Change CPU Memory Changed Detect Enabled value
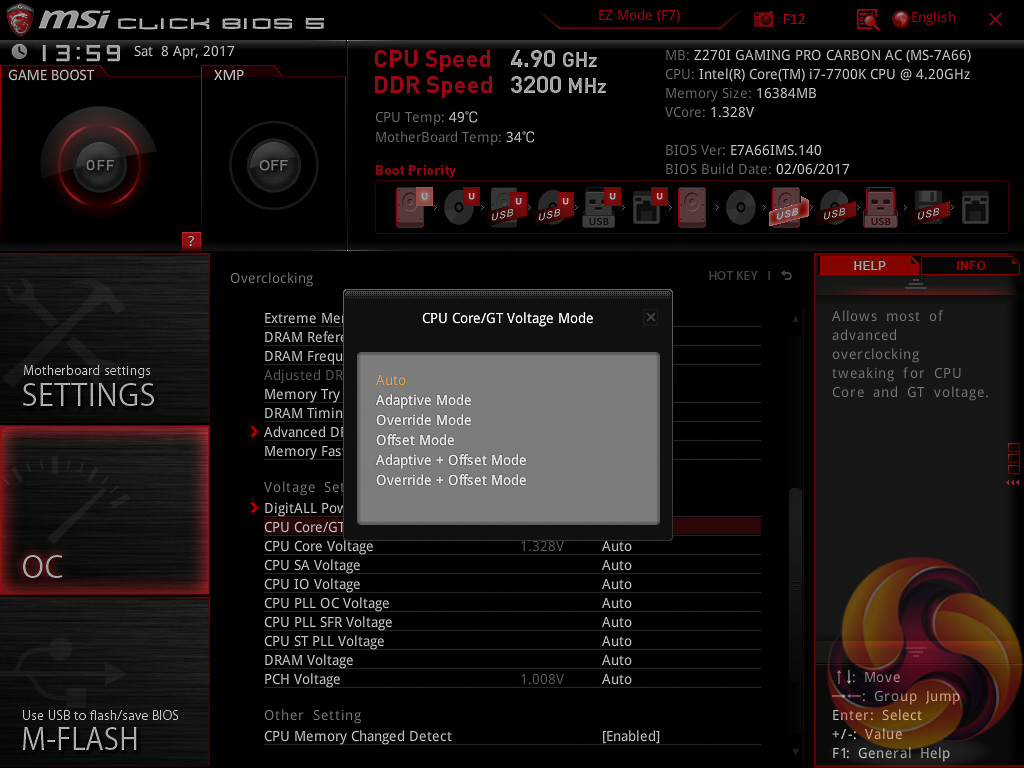This screenshot has height=768, width=1024. coord(631,736)
